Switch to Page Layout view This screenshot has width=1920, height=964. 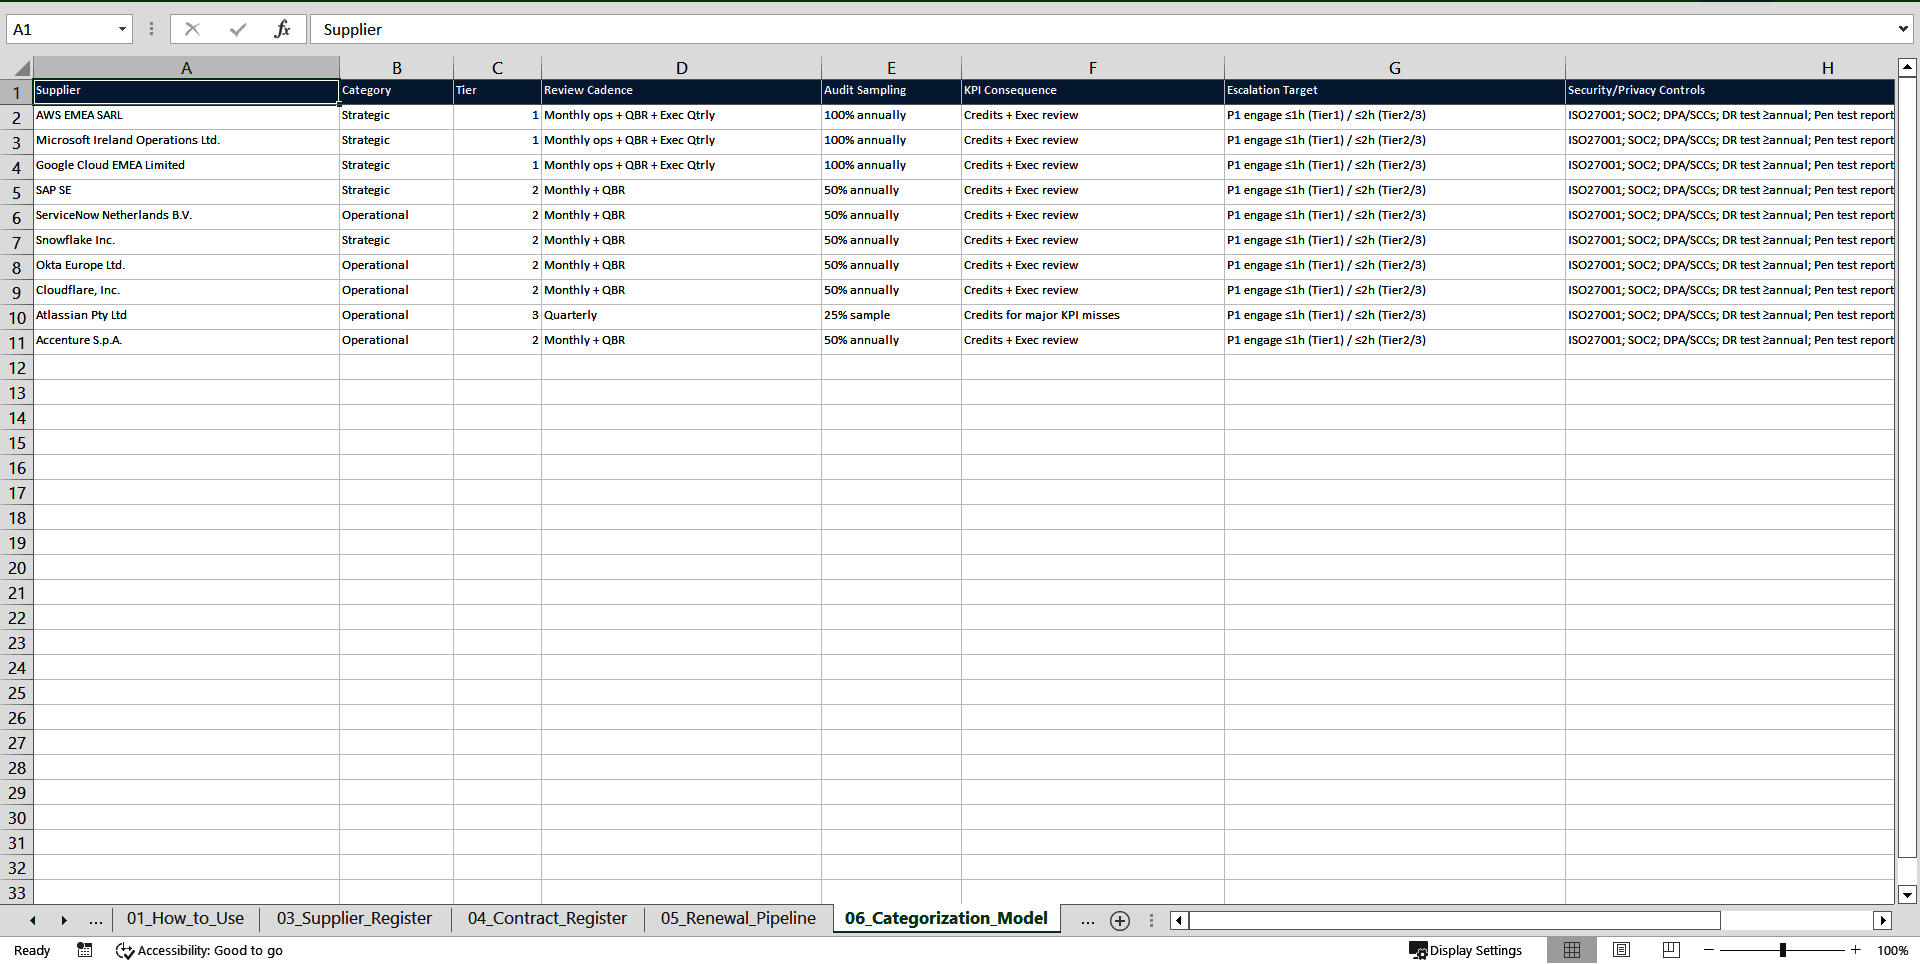[x=1622, y=950]
